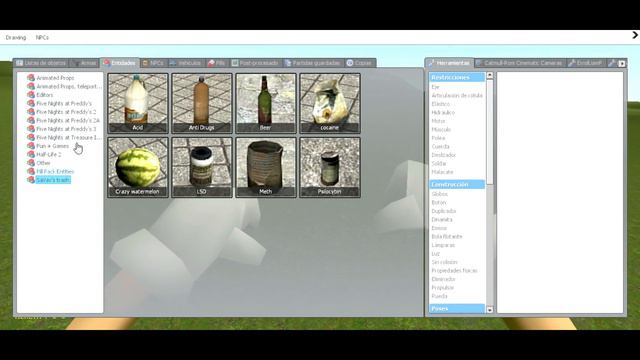Select the Lámparas tool

click(443, 245)
